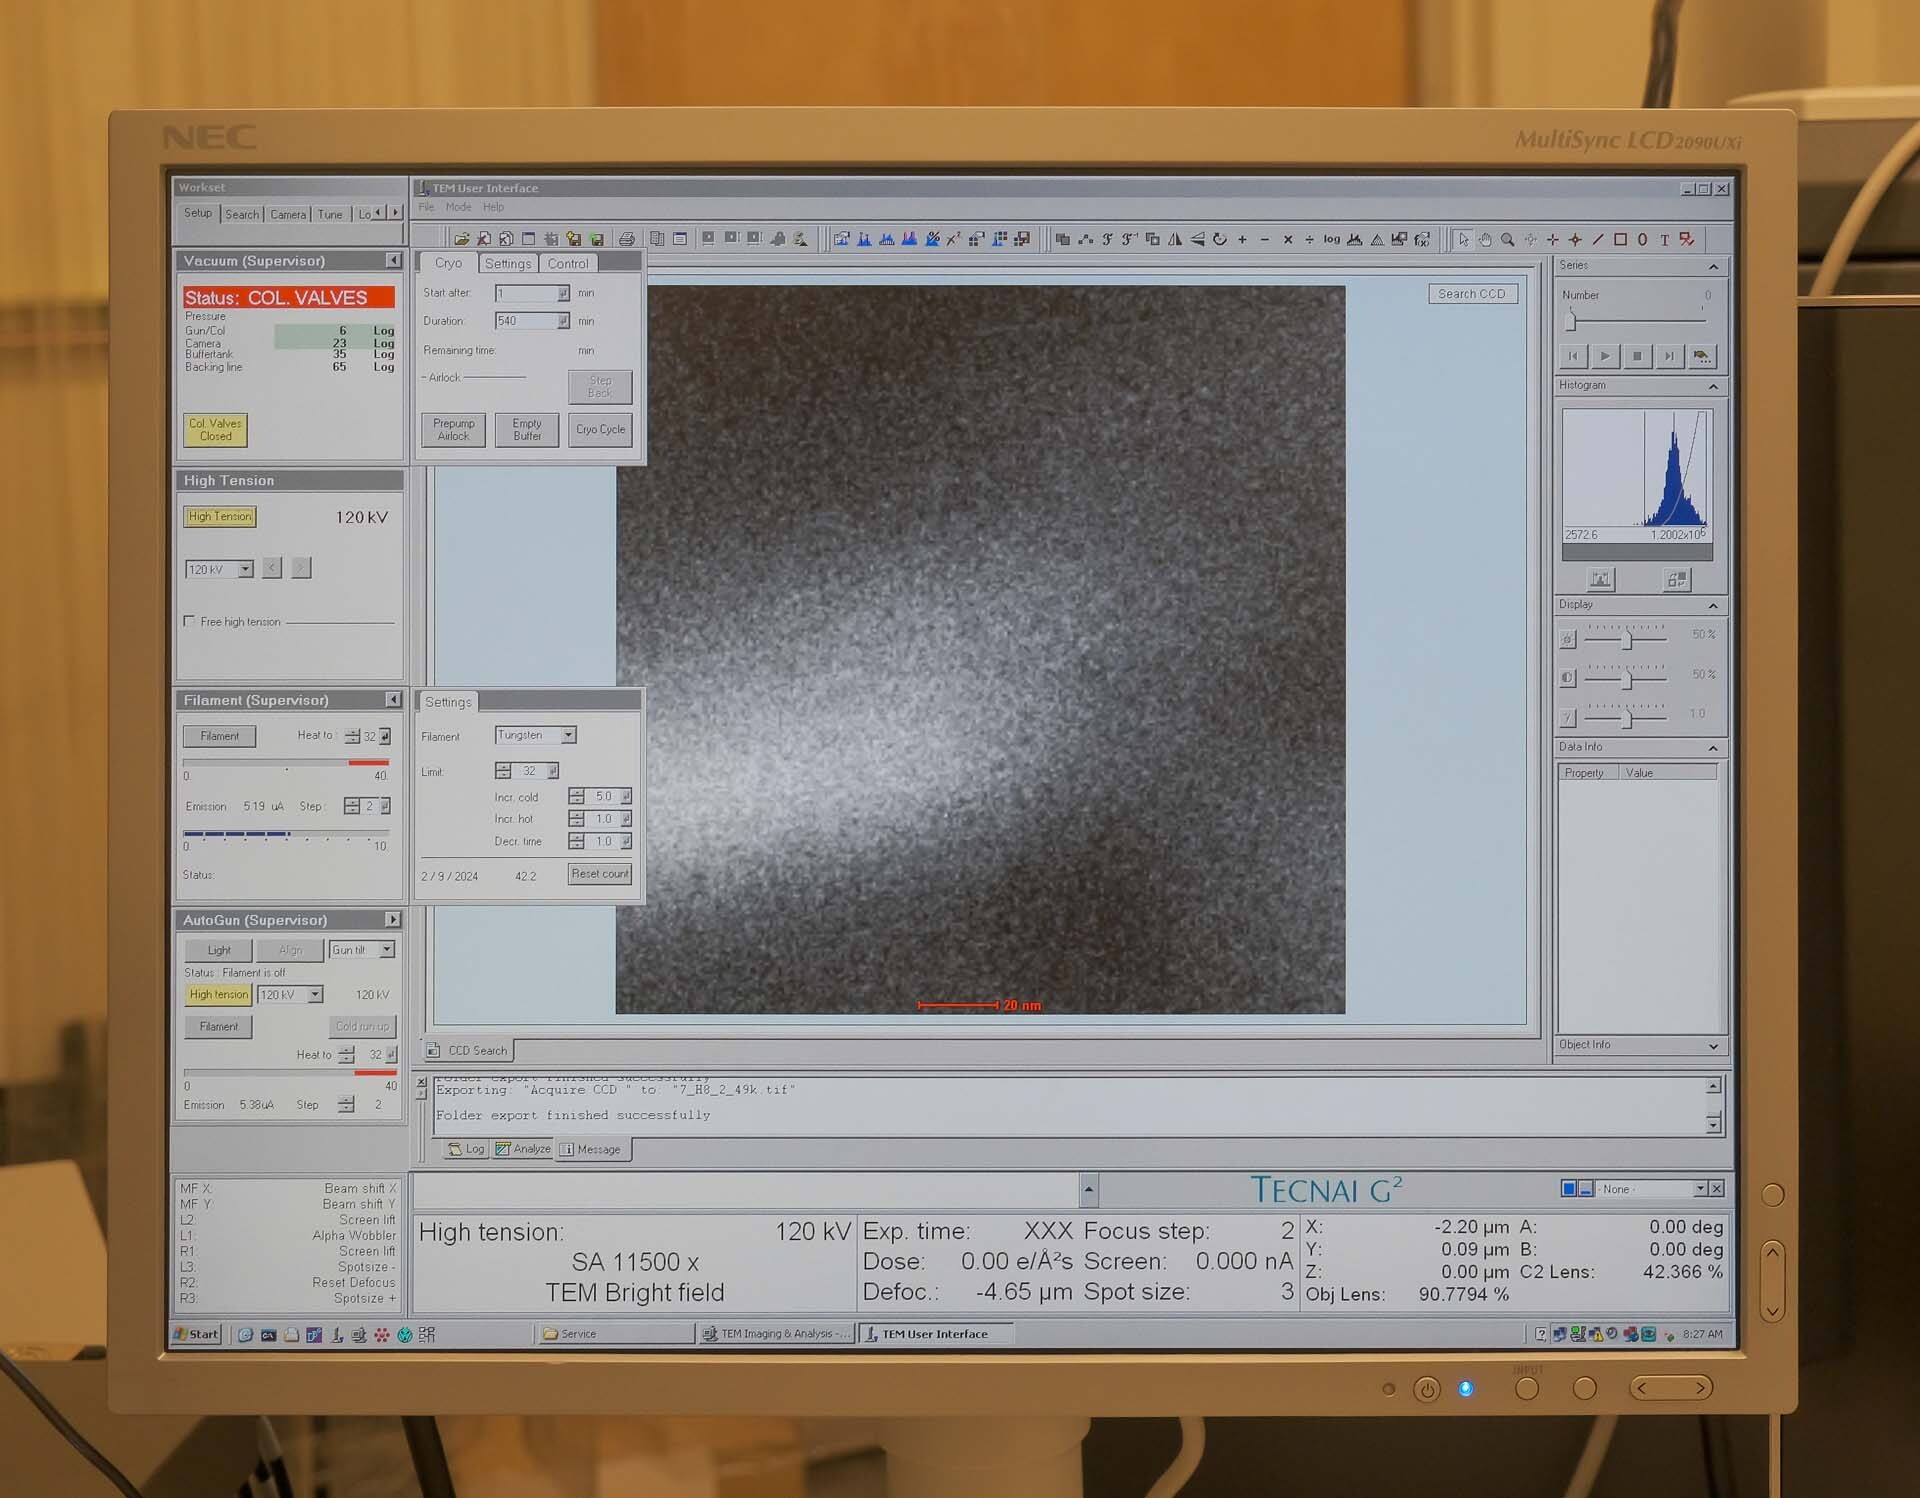Click the right icon below the histogram
1920x1498 pixels.
pyautogui.click(x=1677, y=579)
